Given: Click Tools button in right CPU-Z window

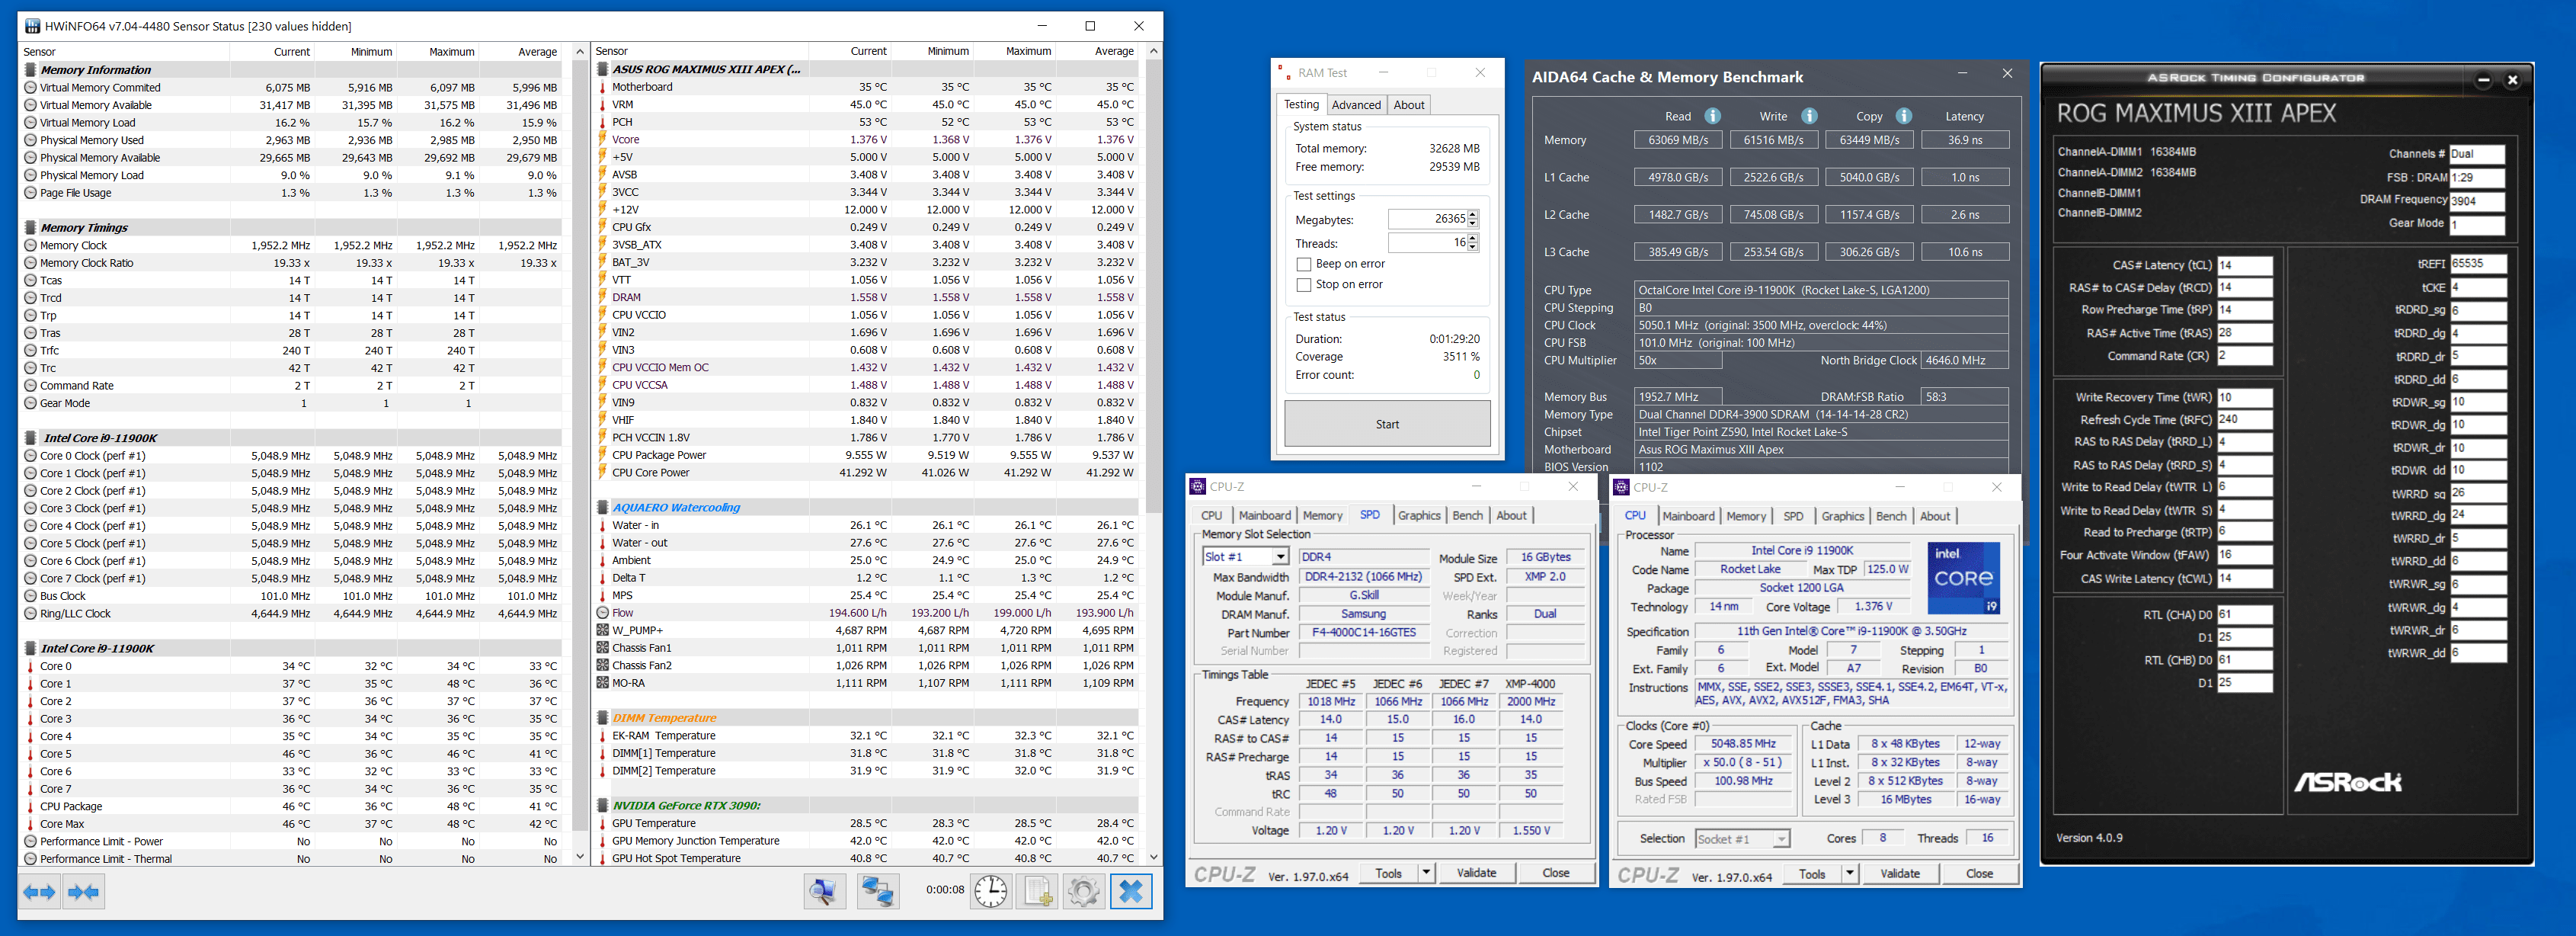Looking at the screenshot, I should [x=1812, y=874].
